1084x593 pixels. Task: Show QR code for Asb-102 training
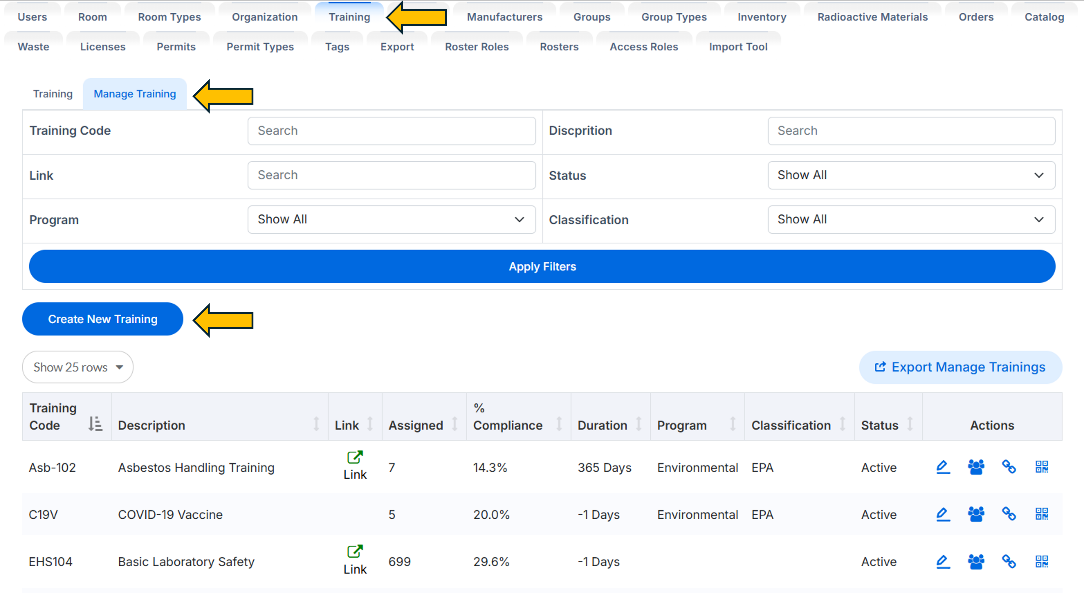point(1042,468)
